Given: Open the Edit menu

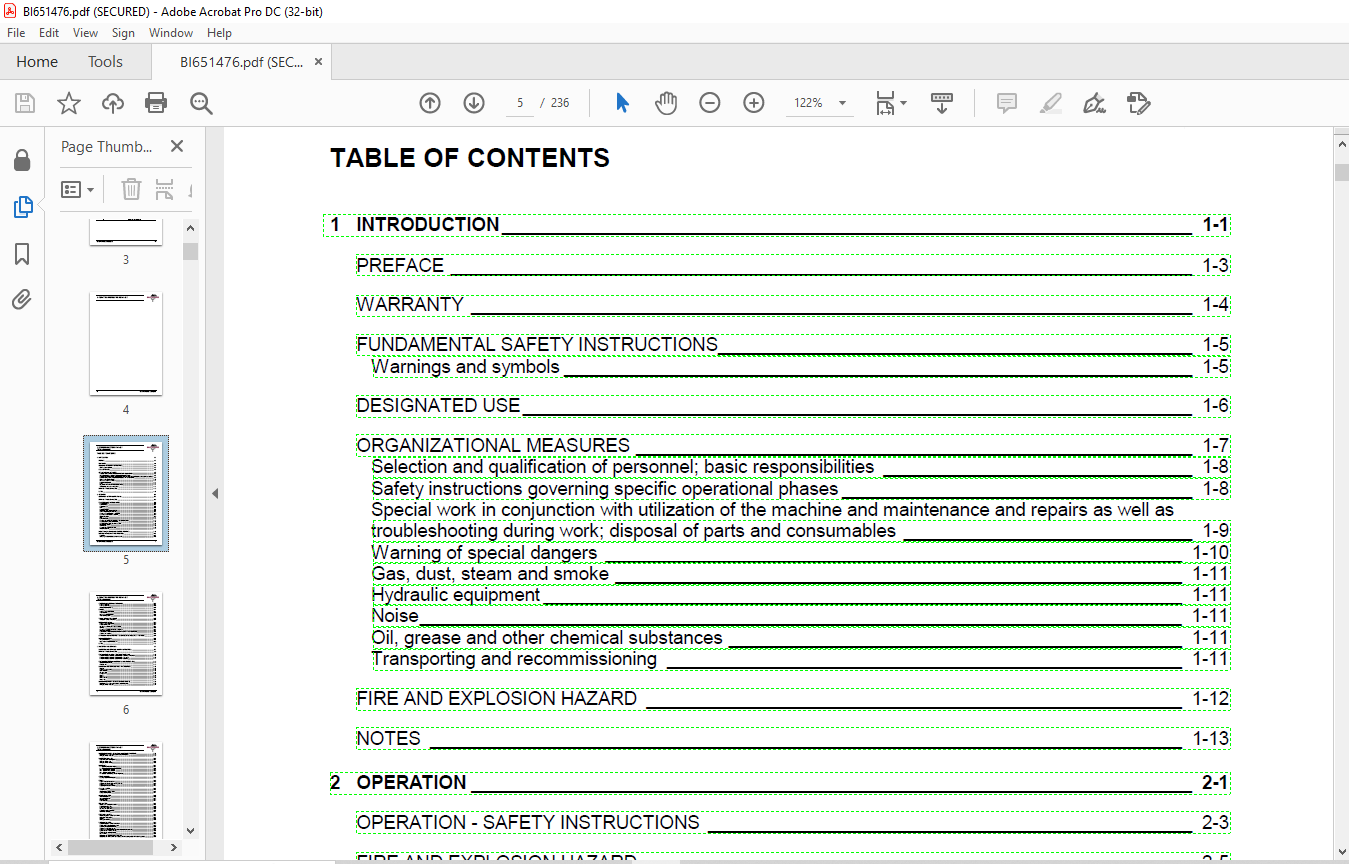Looking at the screenshot, I should [x=49, y=33].
